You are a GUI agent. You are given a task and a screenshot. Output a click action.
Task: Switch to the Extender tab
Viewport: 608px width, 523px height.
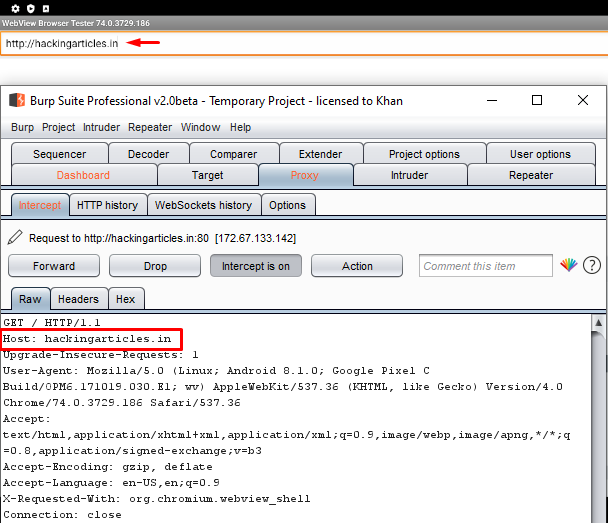point(321,154)
